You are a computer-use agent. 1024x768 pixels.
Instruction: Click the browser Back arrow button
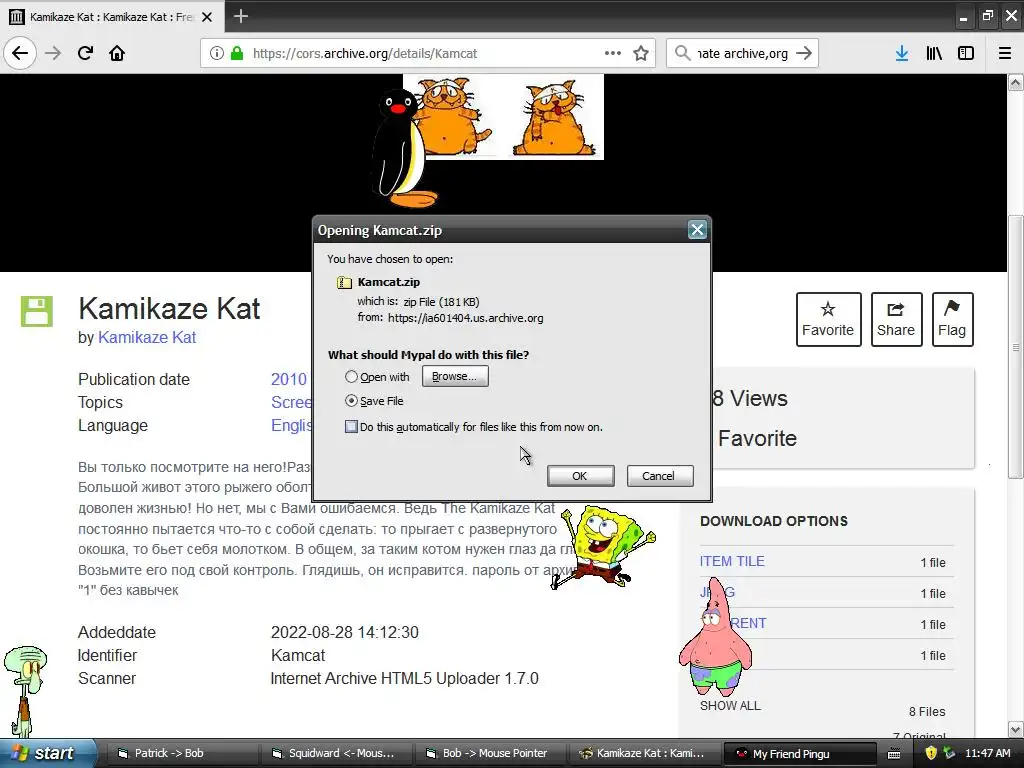(20, 53)
